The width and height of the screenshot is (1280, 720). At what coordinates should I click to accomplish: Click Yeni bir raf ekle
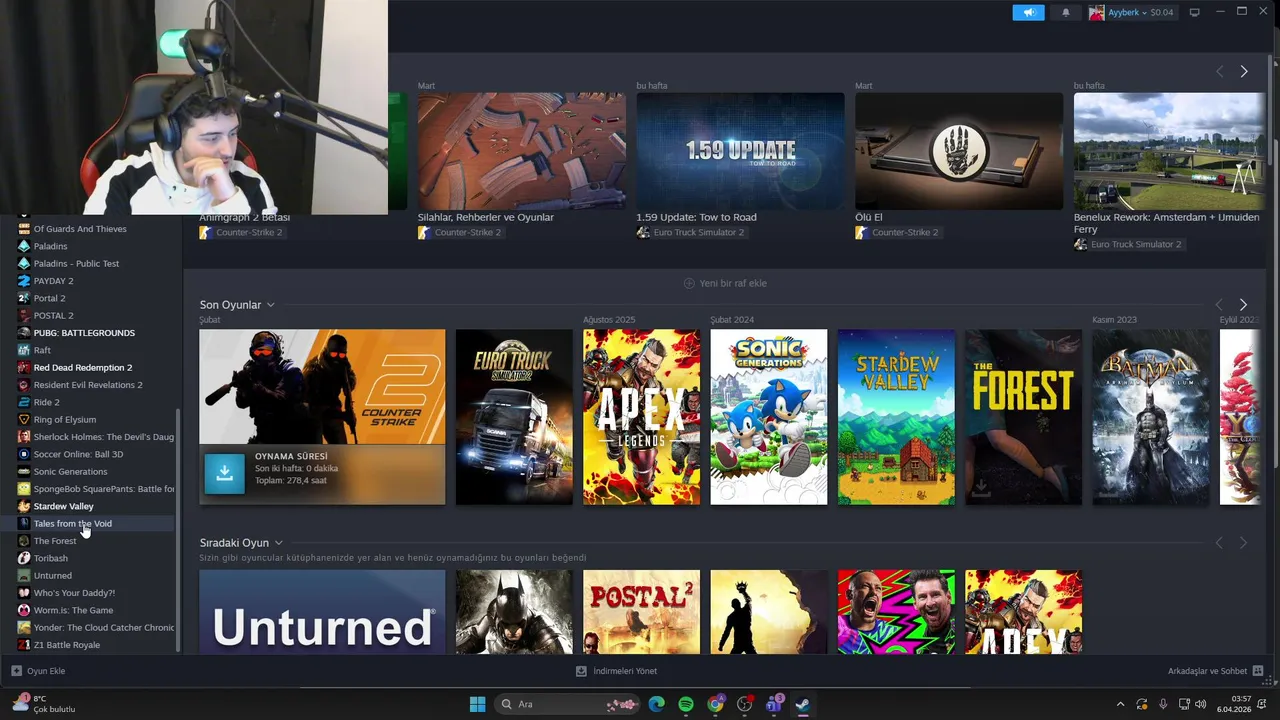(x=733, y=283)
